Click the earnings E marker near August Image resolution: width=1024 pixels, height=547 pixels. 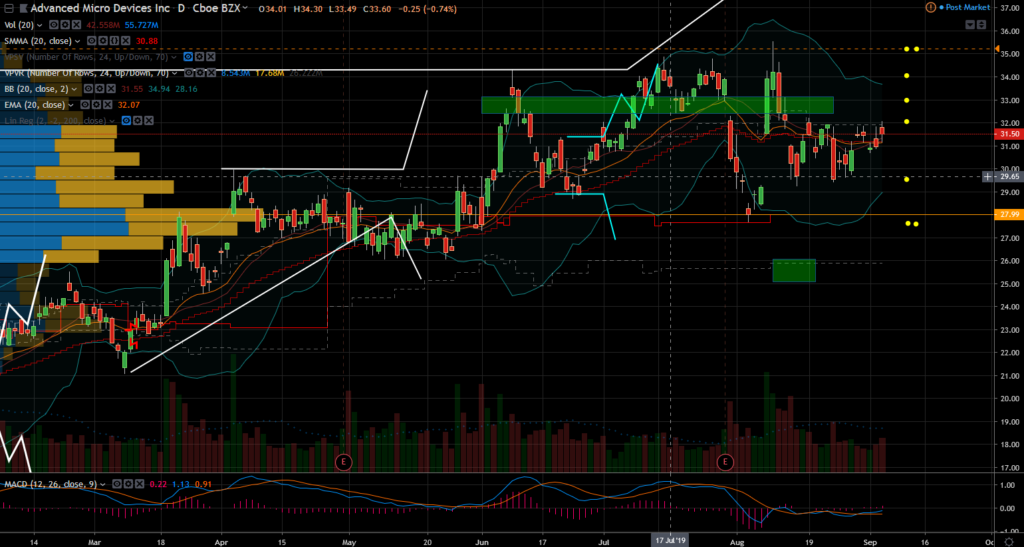(x=724, y=463)
